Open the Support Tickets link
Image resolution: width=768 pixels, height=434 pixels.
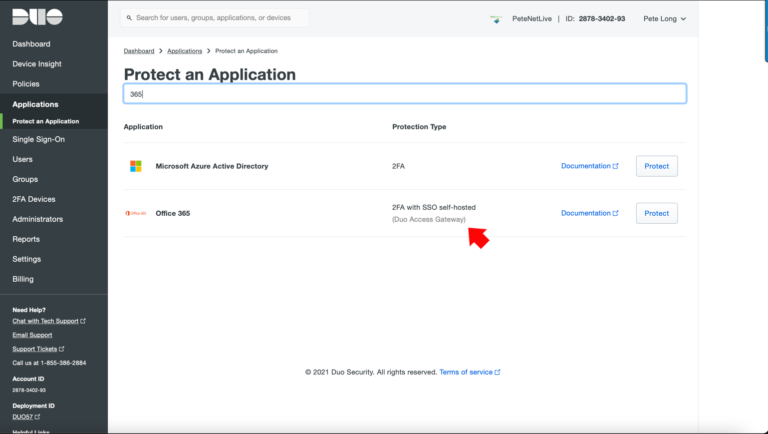pyautogui.click(x=38, y=349)
